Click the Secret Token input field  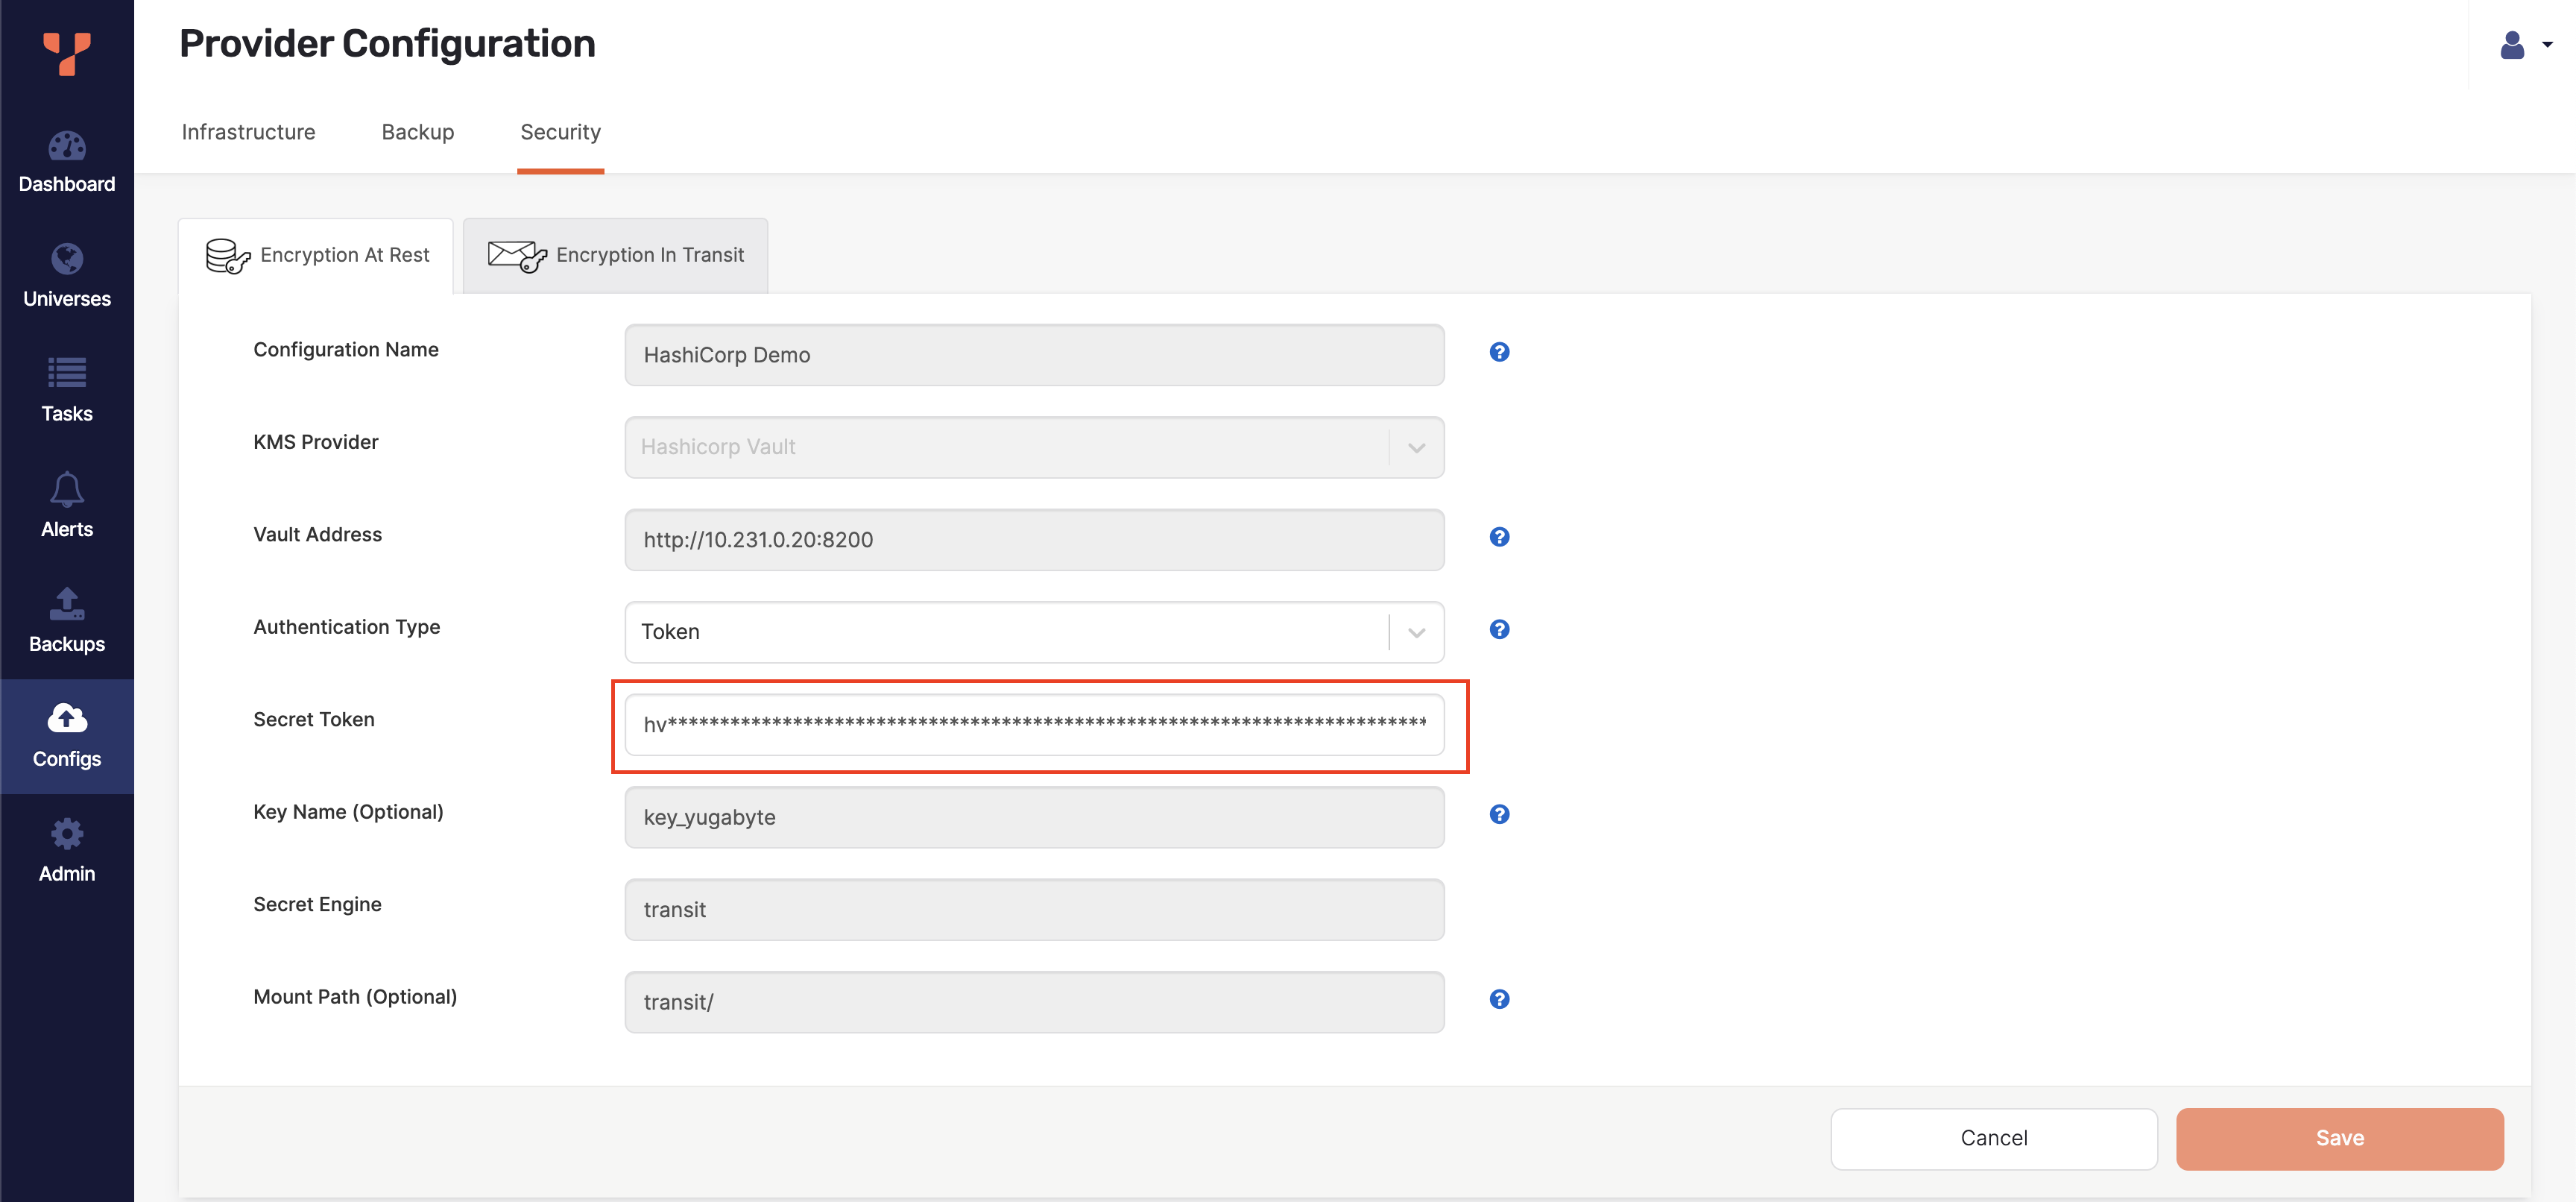(x=1034, y=725)
